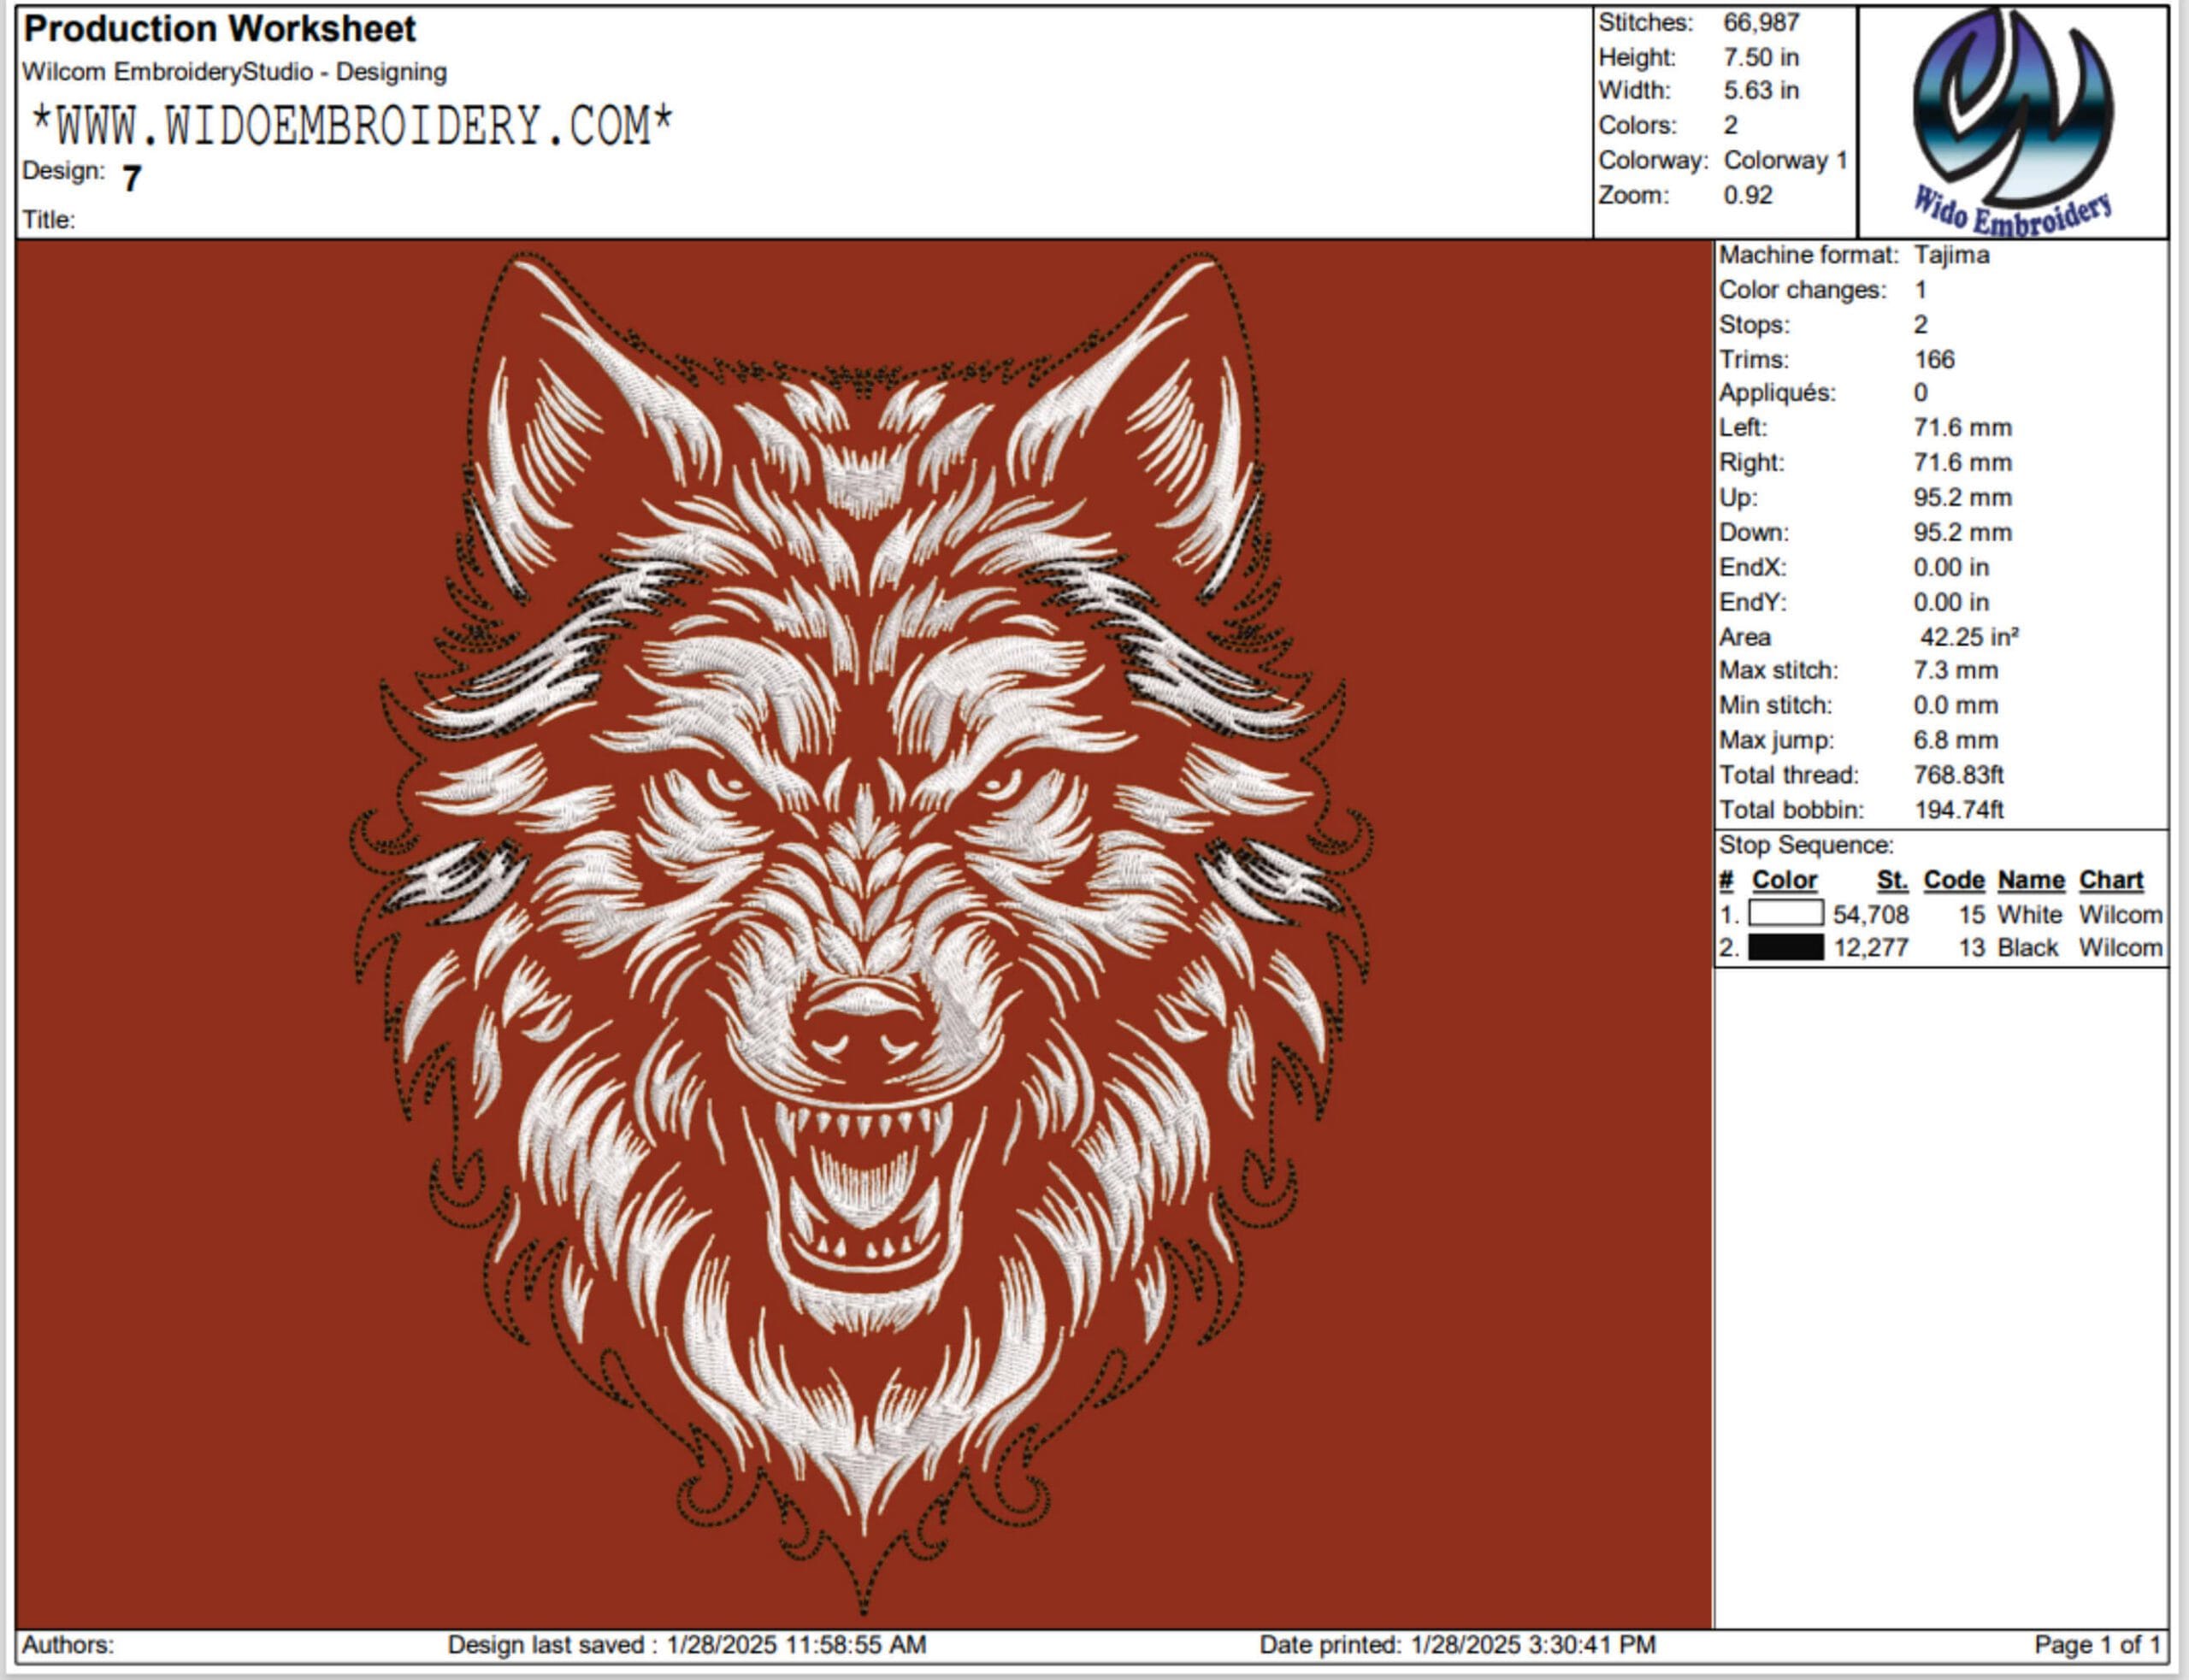The image size is (2189, 1680).
Task: Click the 'Stops:' label
Action: [x=1754, y=325]
